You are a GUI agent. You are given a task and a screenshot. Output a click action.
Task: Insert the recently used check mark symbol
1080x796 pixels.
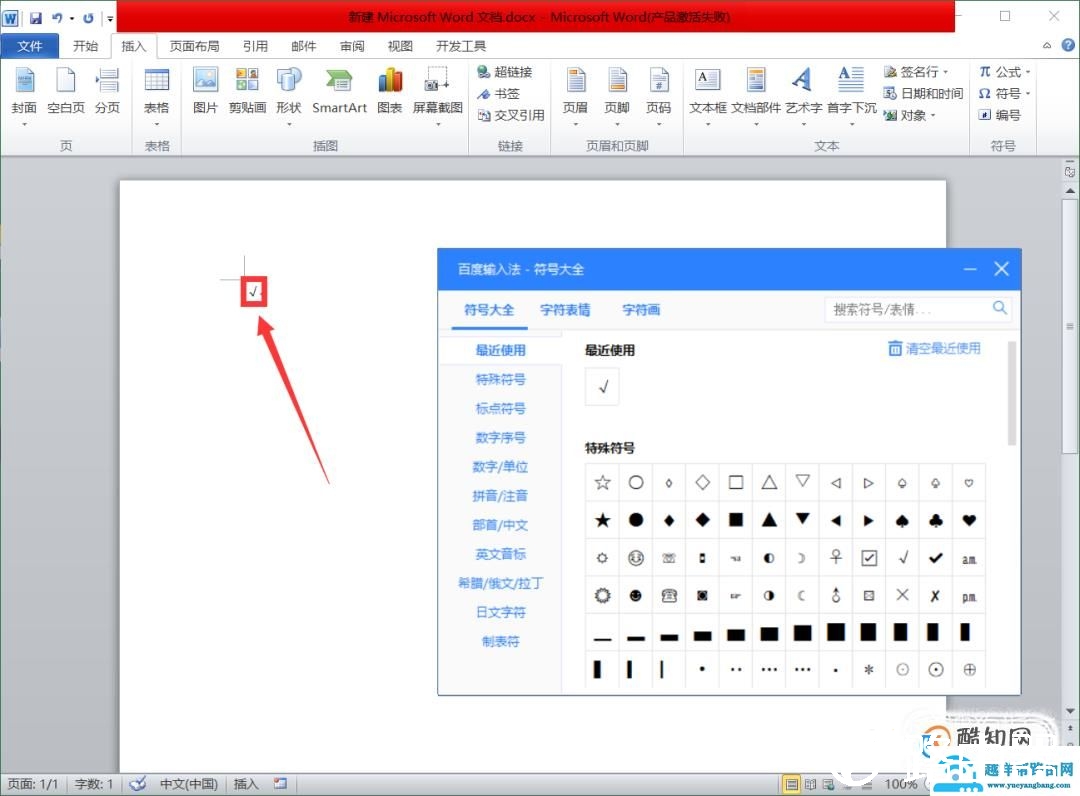[x=602, y=386]
